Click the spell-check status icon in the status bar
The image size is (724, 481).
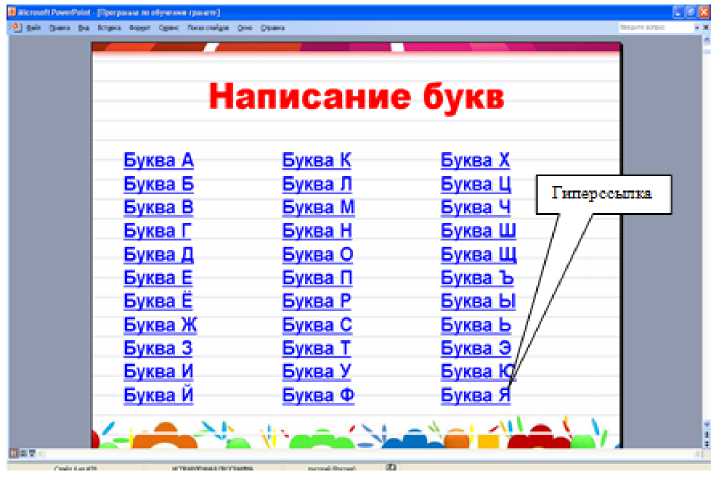[x=391, y=468]
